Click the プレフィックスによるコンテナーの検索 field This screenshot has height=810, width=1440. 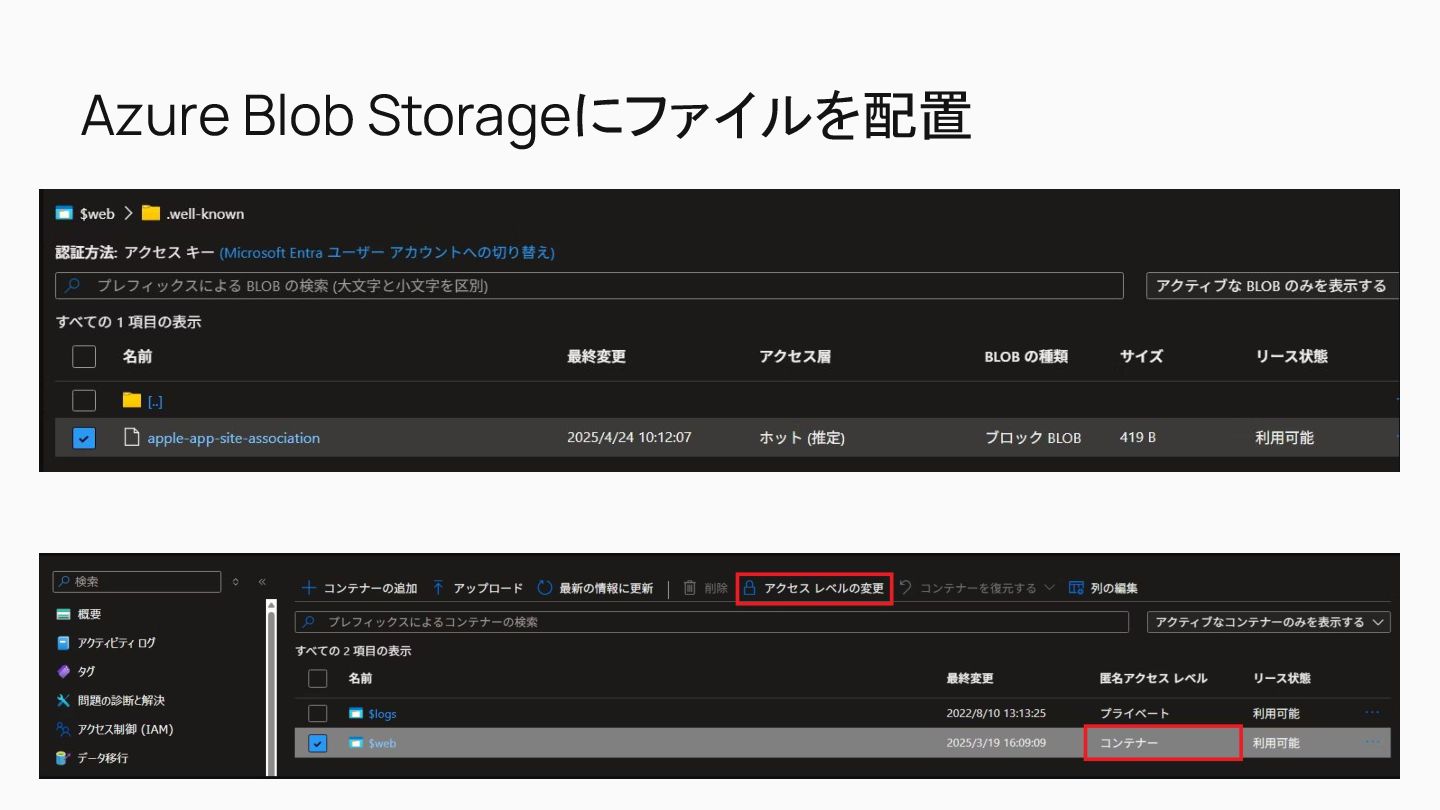pyautogui.click(x=712, y=622)
